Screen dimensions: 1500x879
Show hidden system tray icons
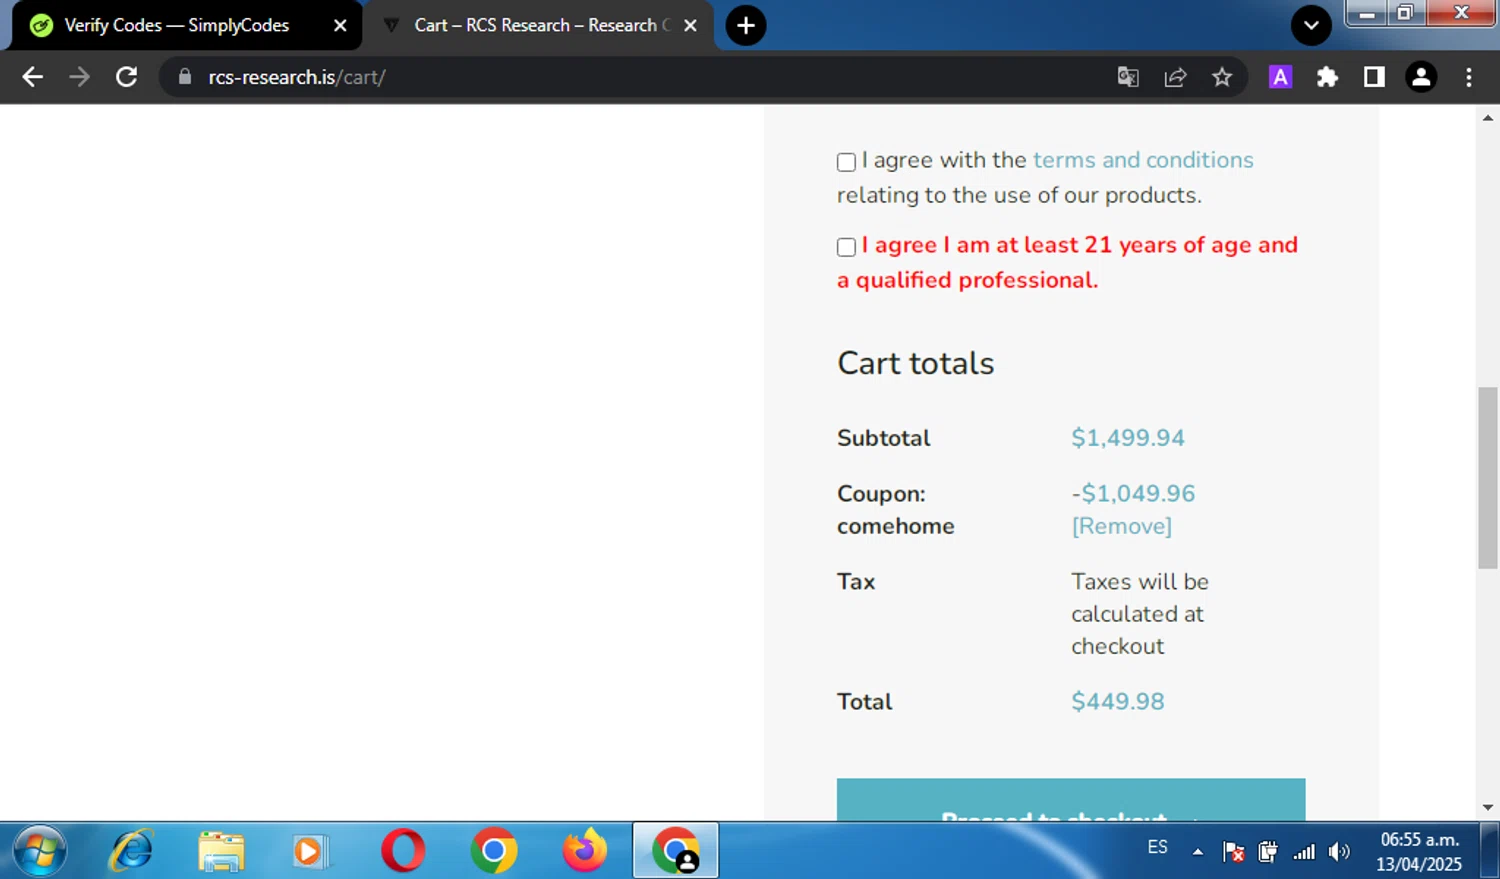(x=1197, y=852)
